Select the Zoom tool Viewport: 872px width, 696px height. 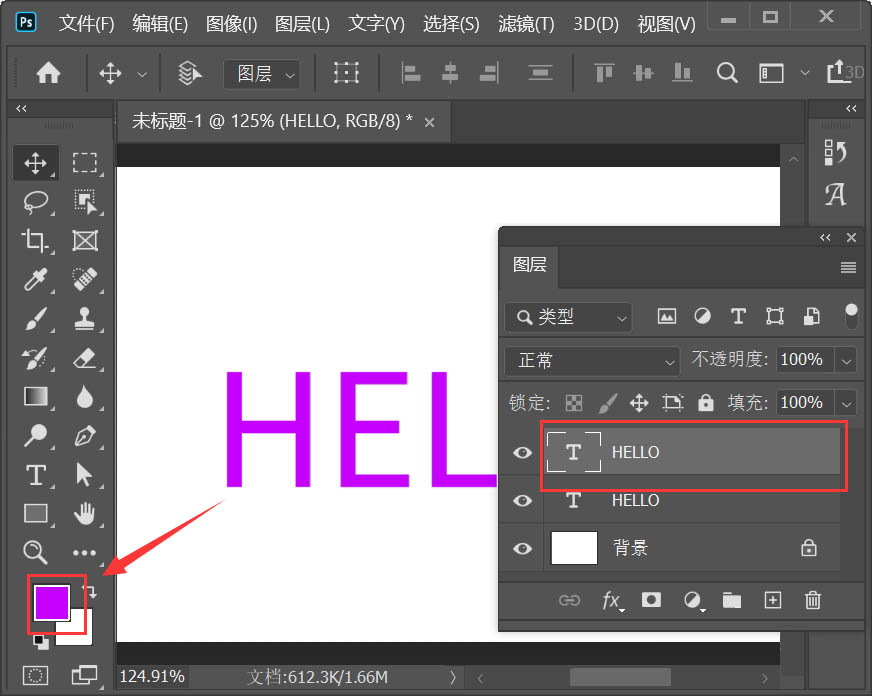(x=36, y=552)
